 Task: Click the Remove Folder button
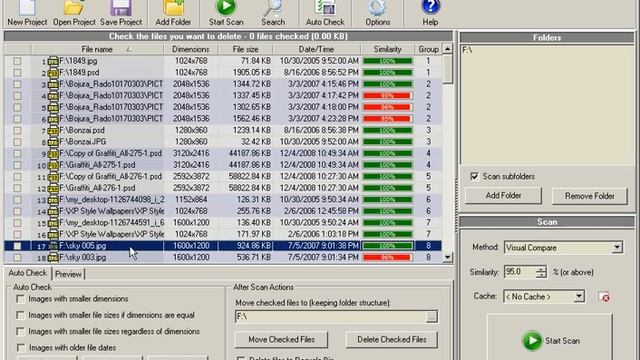pyautogui.click(x=589, y=196)
